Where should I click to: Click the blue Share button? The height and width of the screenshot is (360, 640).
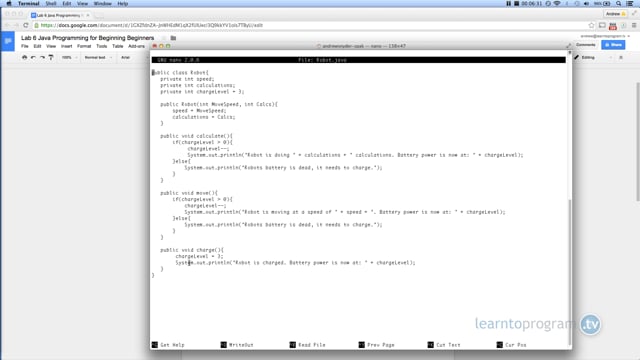[613, 45]
